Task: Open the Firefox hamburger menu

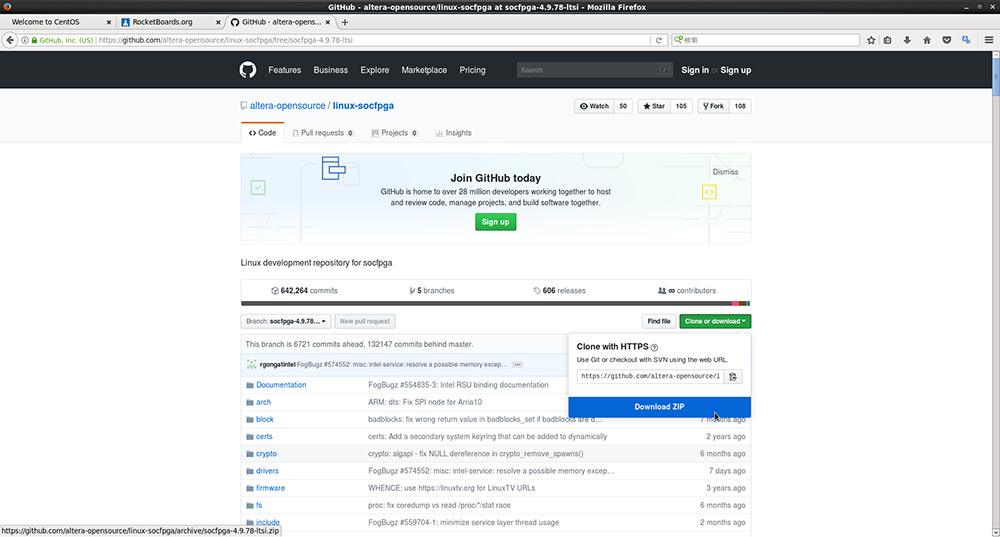Action: click(989, 40)
